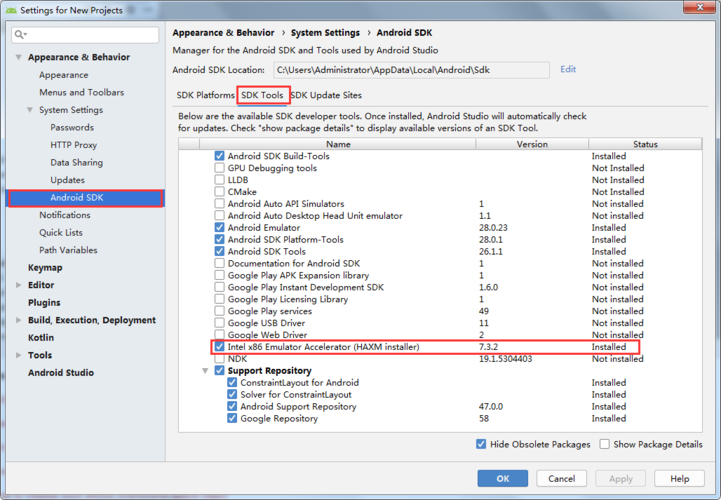This screenshot has width=721, height=500.
Task: Select HTTP Proxy settings
Action: (x=74, y=145)
